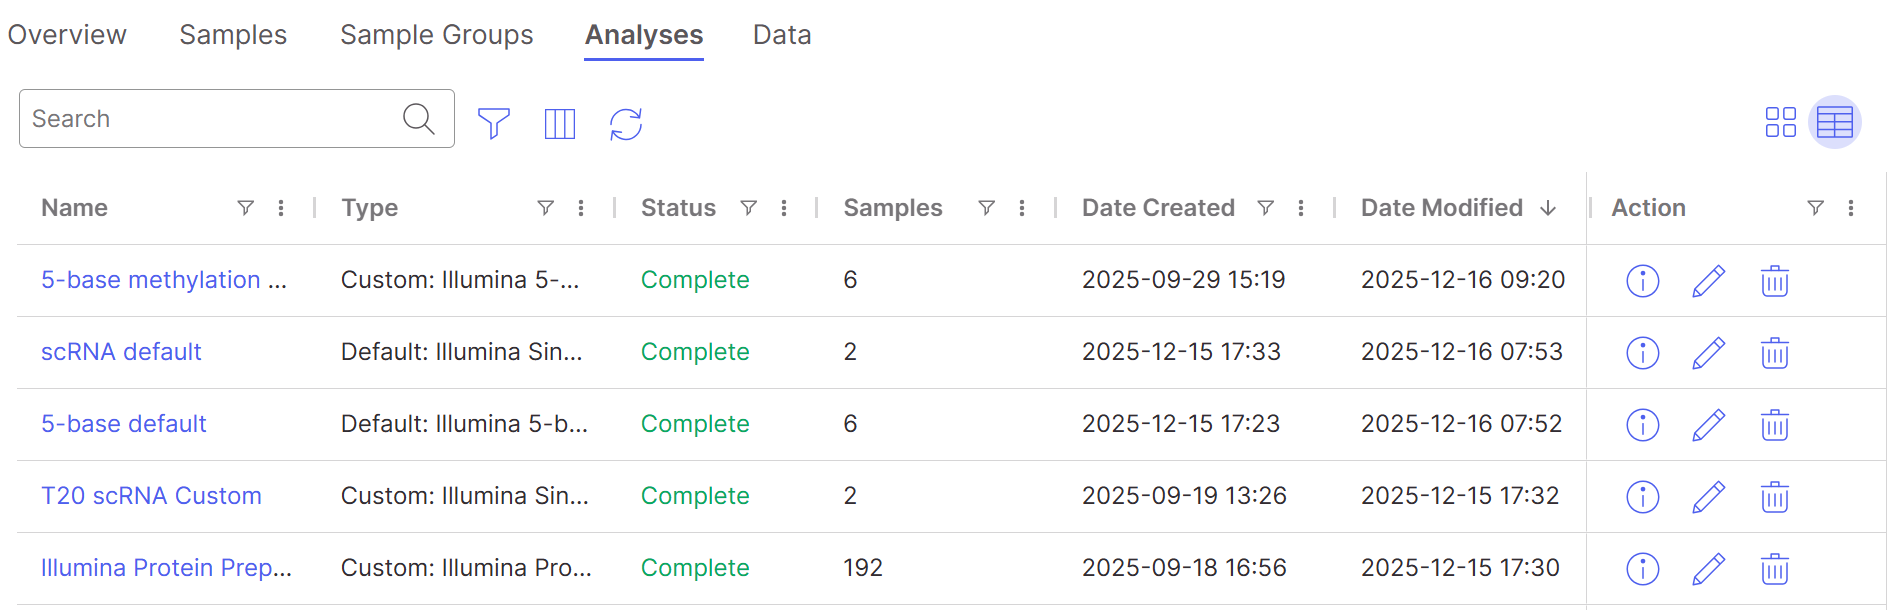Click the Search input field
This screenshot has width=1892, height=610.
[210, 119]
